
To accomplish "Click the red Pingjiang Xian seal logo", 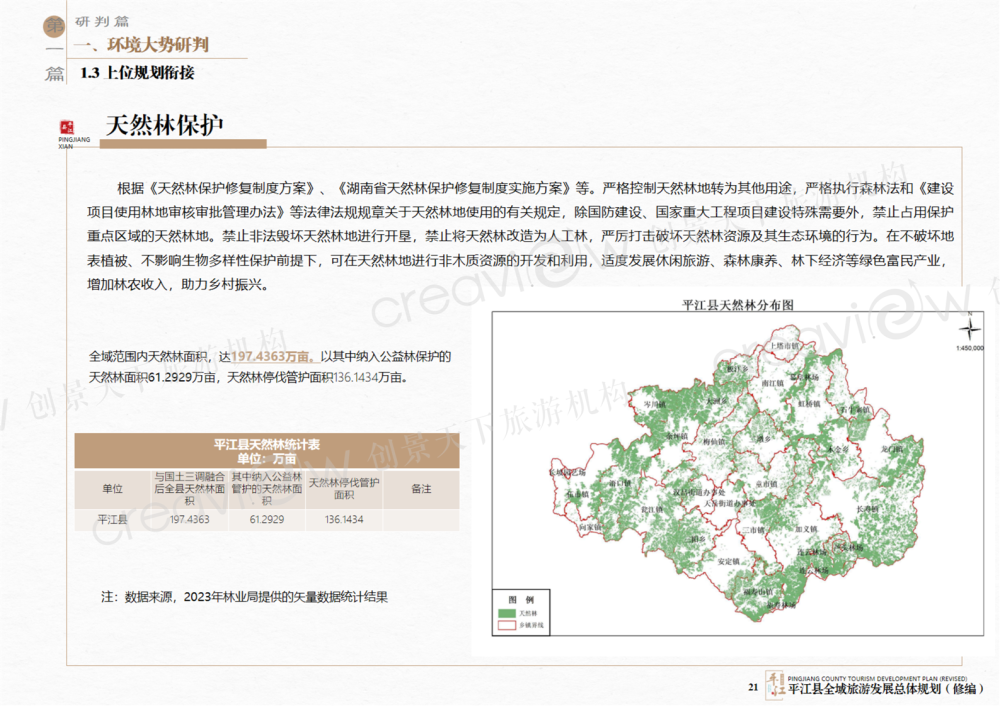I will tap(69, 127).
